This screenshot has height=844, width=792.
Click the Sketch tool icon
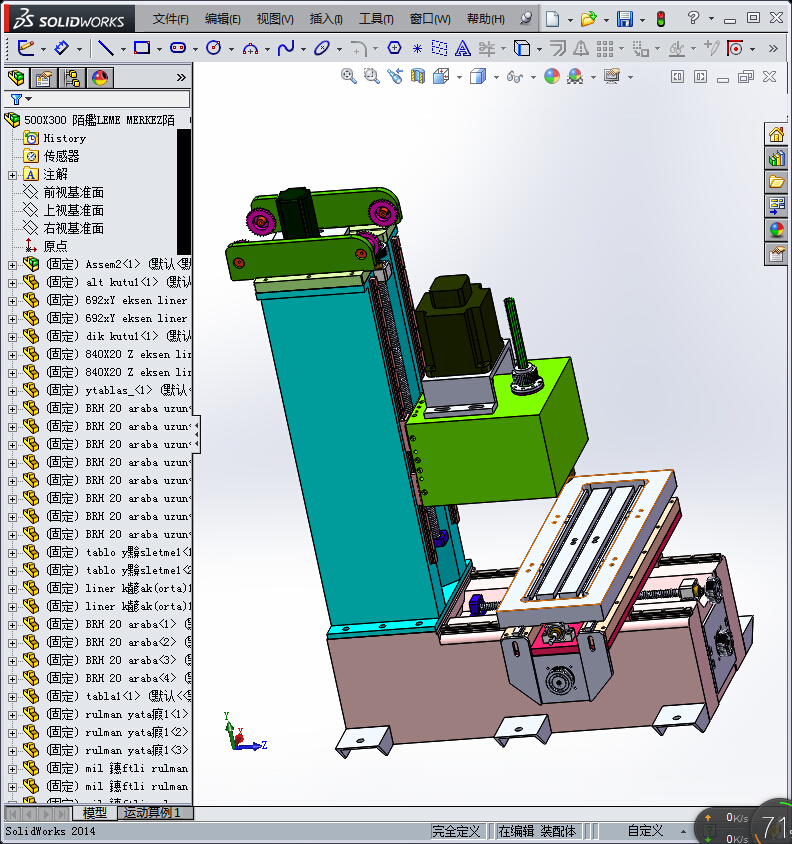(x=26, y=48)
